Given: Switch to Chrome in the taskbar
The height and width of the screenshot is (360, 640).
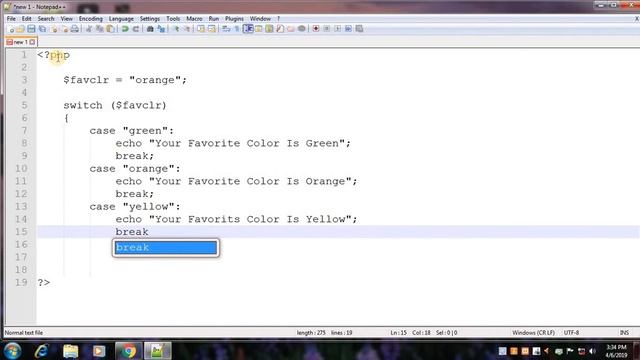Looking at the screenshot, I should [129, 351].
